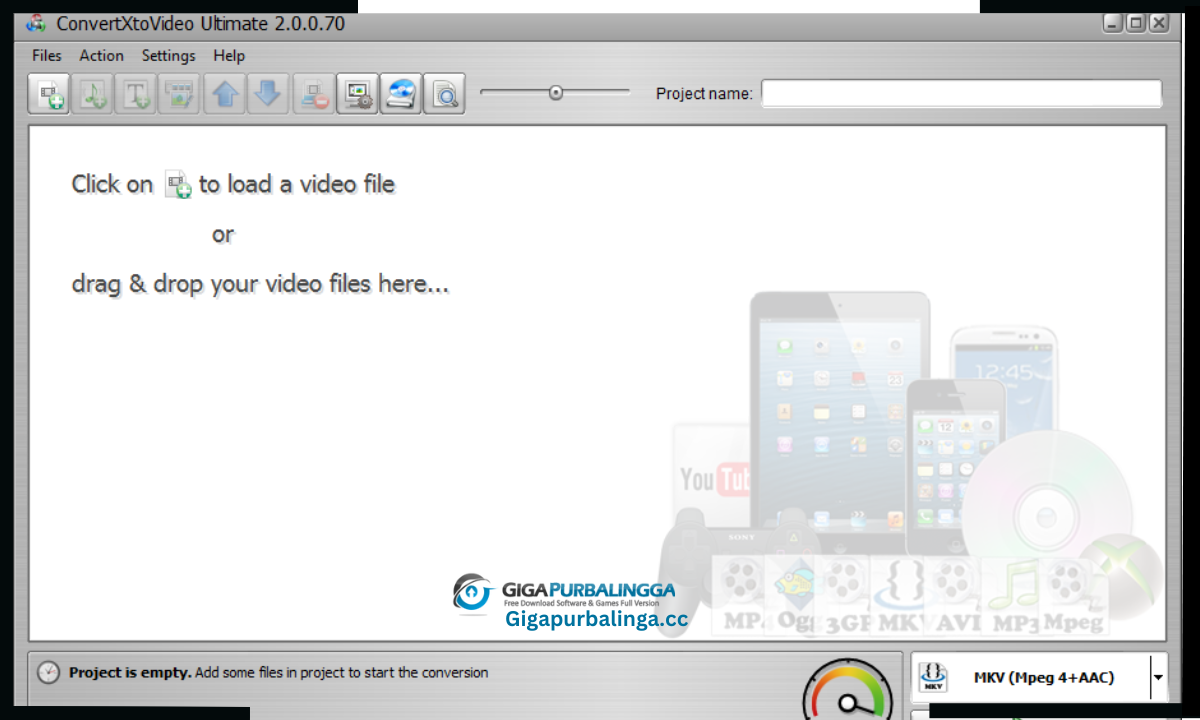Click the add audio track toolbar icon
The width and height of the screenshot is (1200, 720).
pyautogui.click(x=94, y=94)
